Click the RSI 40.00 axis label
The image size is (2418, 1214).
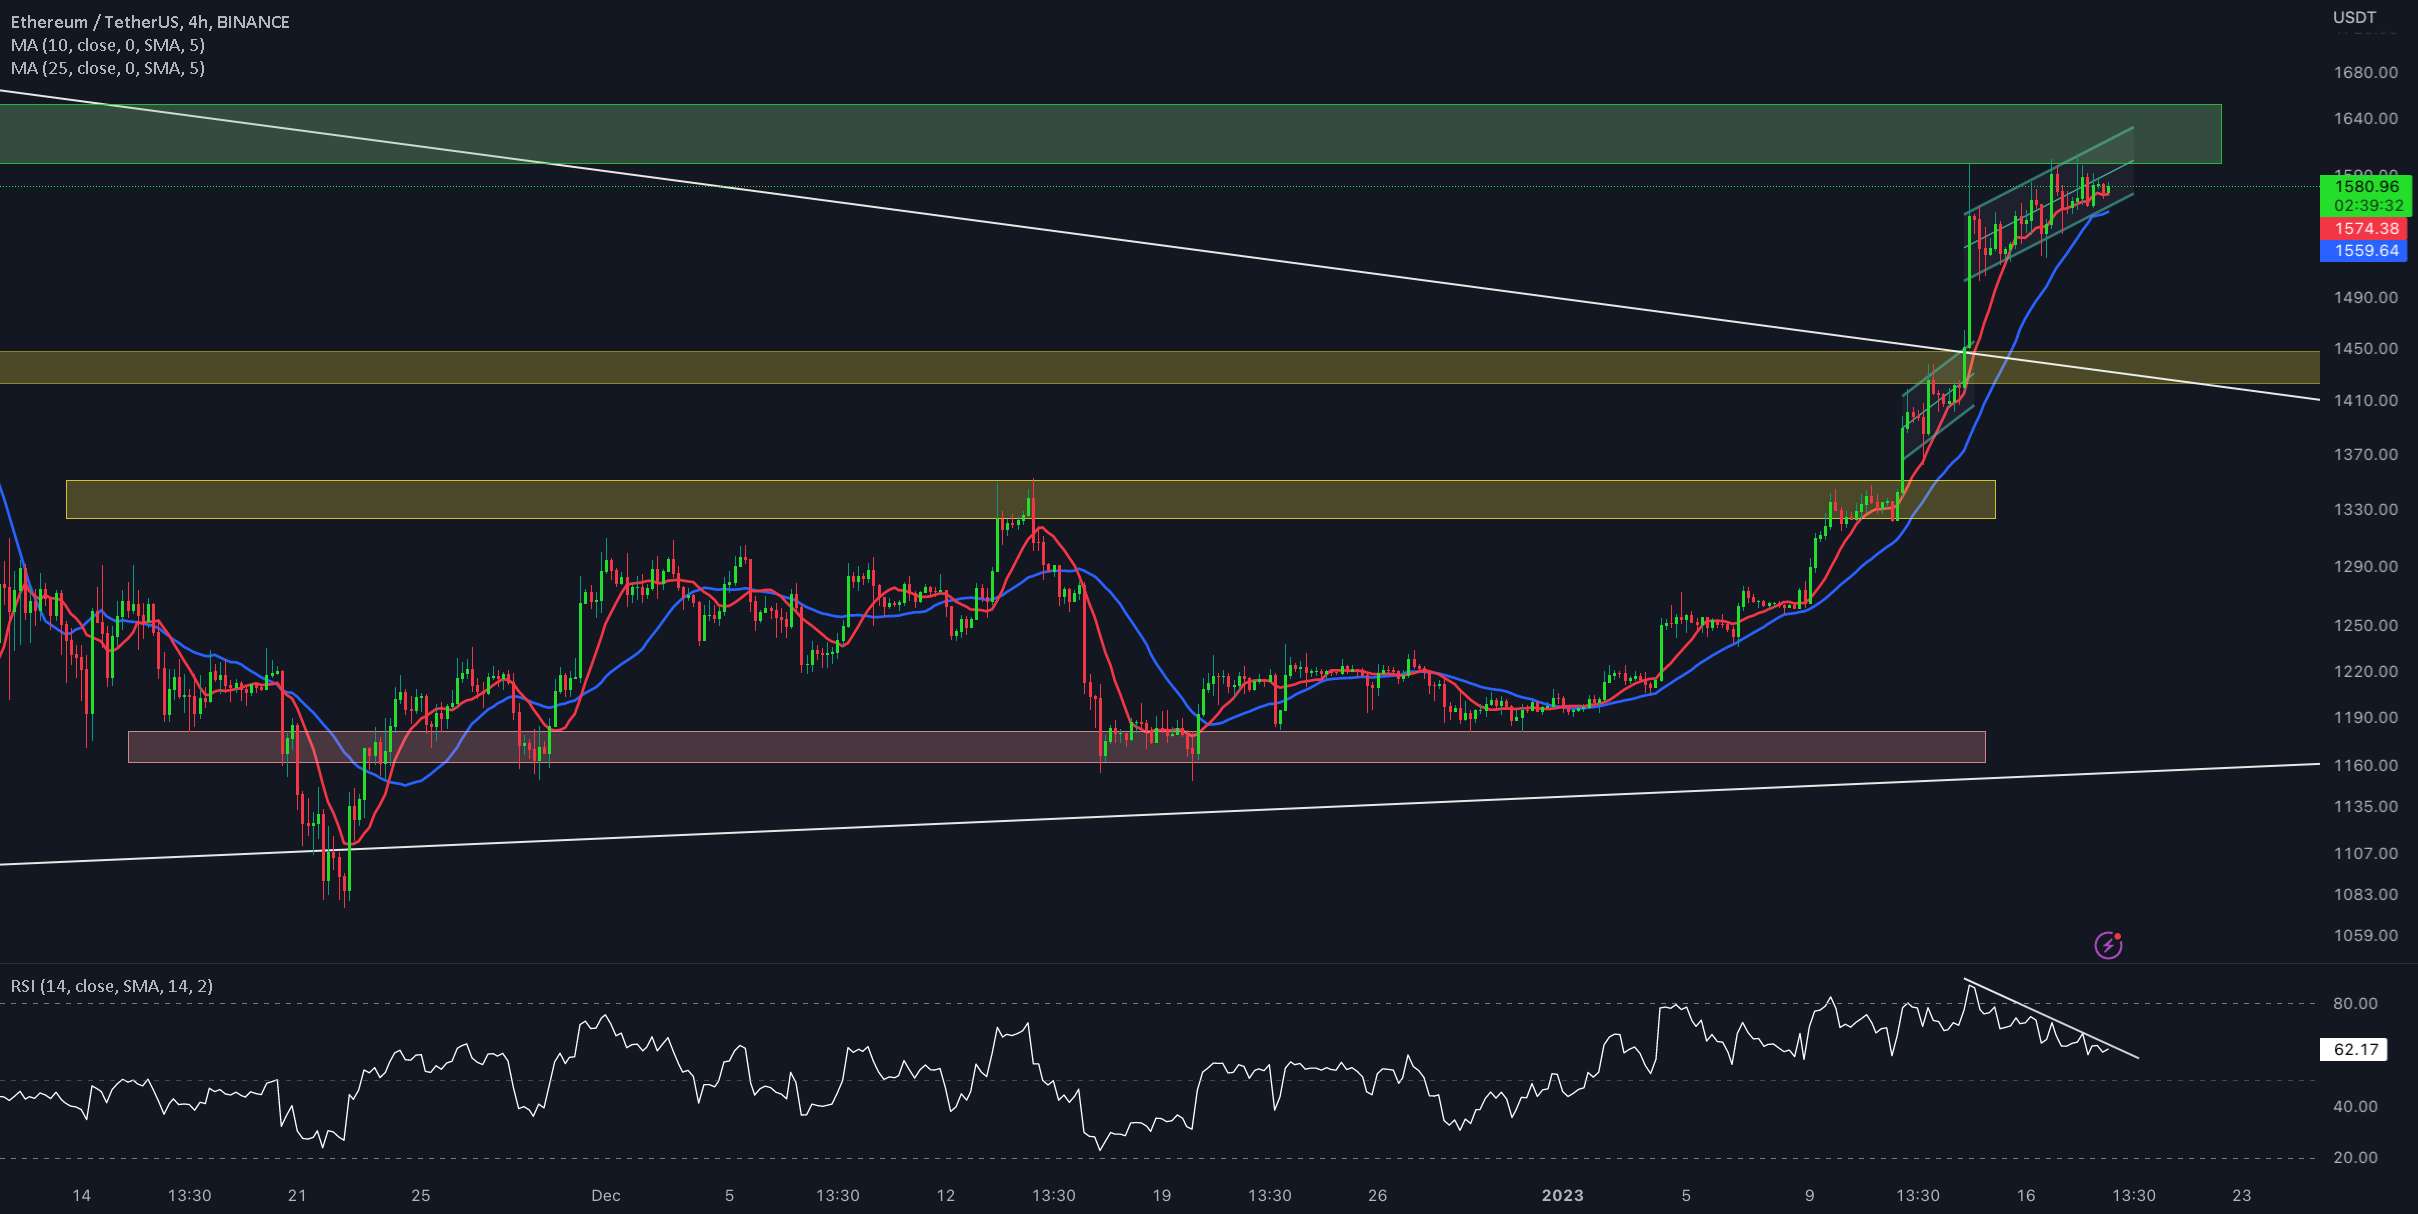coord(2355,1106)
